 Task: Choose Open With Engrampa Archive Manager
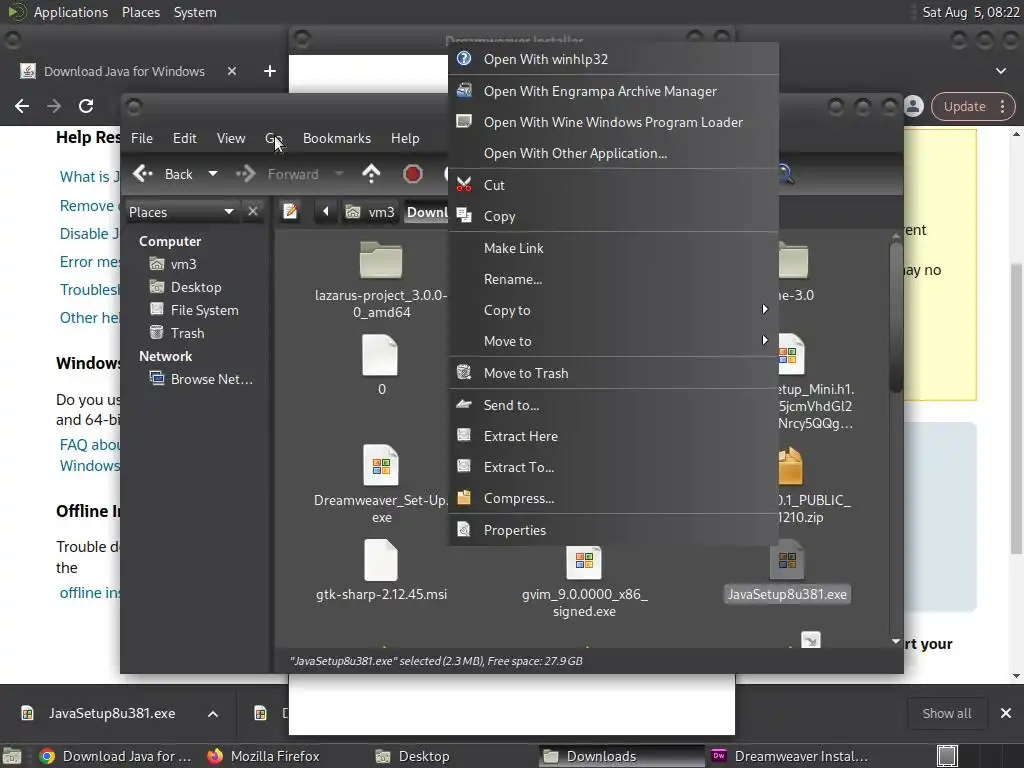613,91
